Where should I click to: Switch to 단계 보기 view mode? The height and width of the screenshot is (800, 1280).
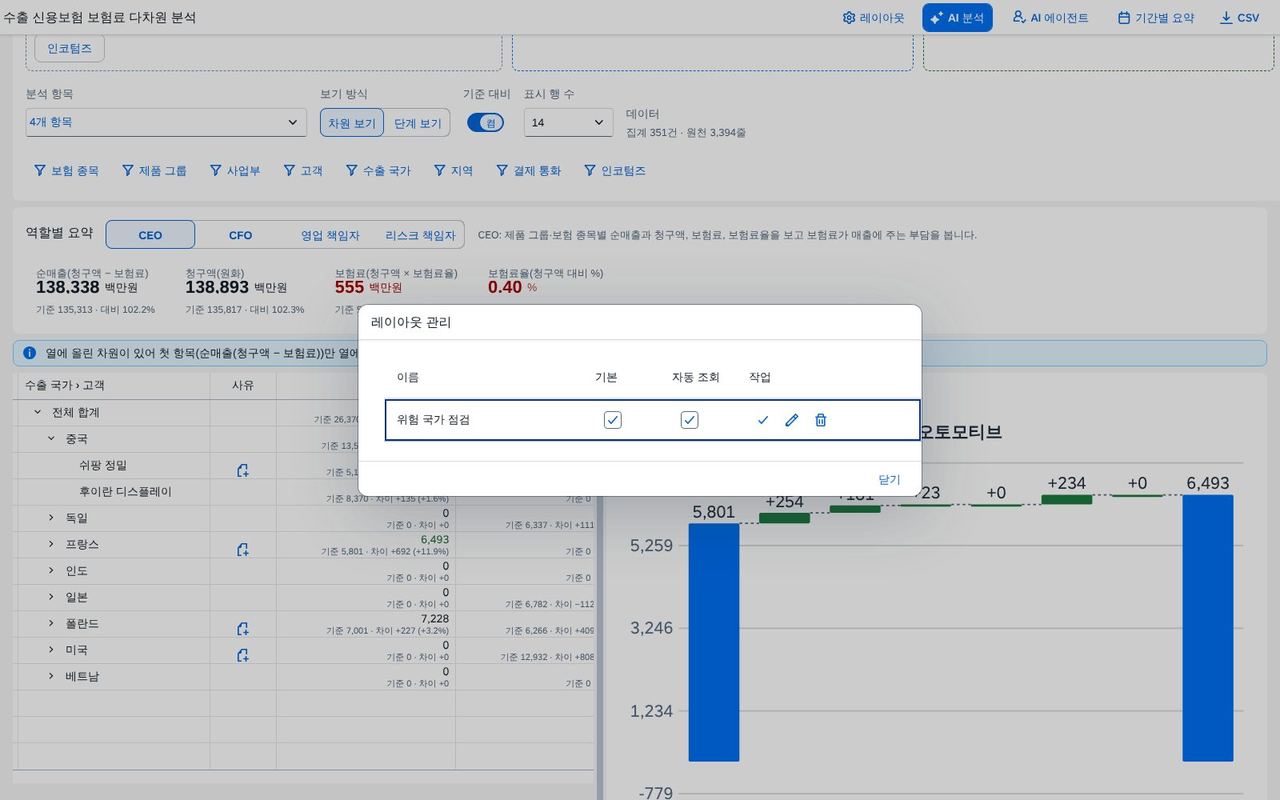pos(417,123)
